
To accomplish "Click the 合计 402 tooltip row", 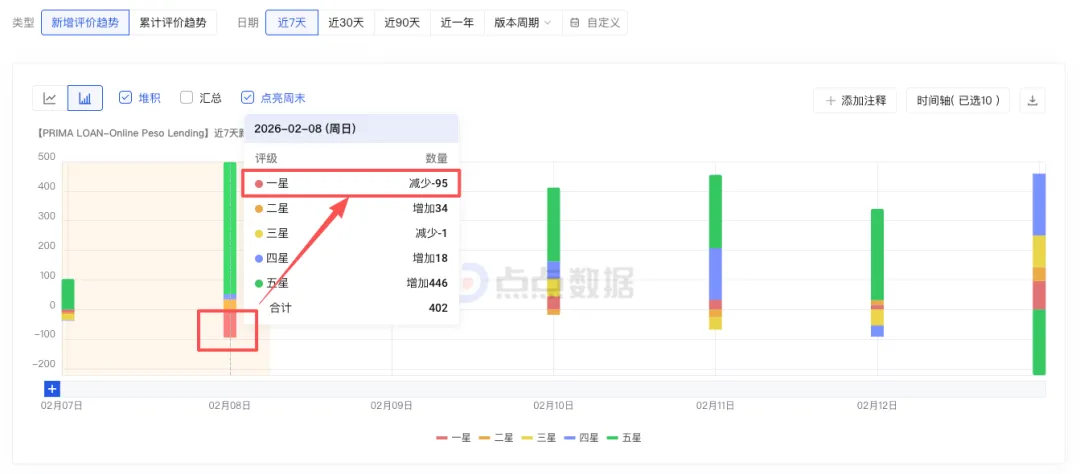I will tap(351, 308).
